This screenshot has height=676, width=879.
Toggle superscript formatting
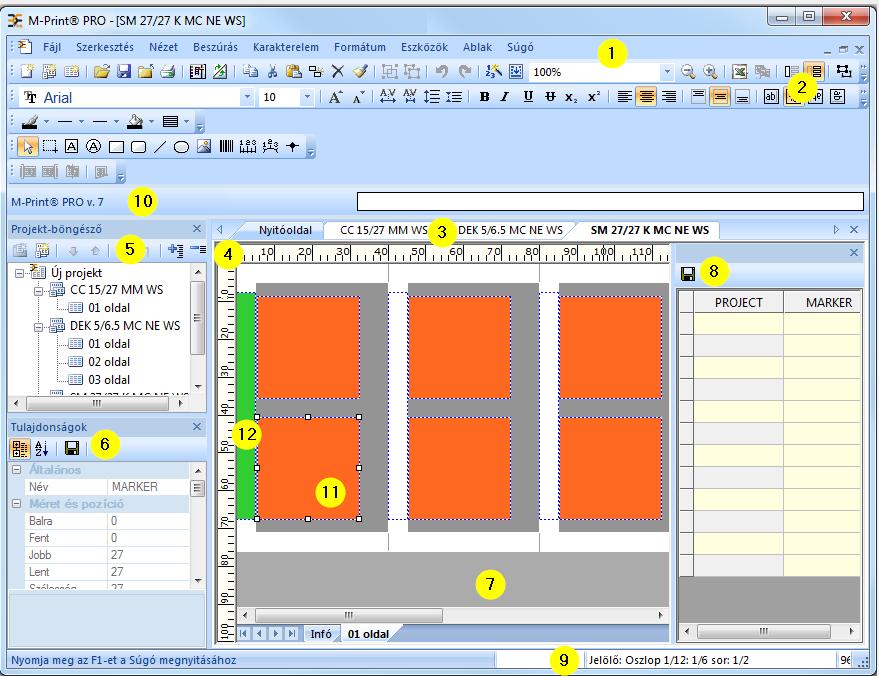pos(594,97)
